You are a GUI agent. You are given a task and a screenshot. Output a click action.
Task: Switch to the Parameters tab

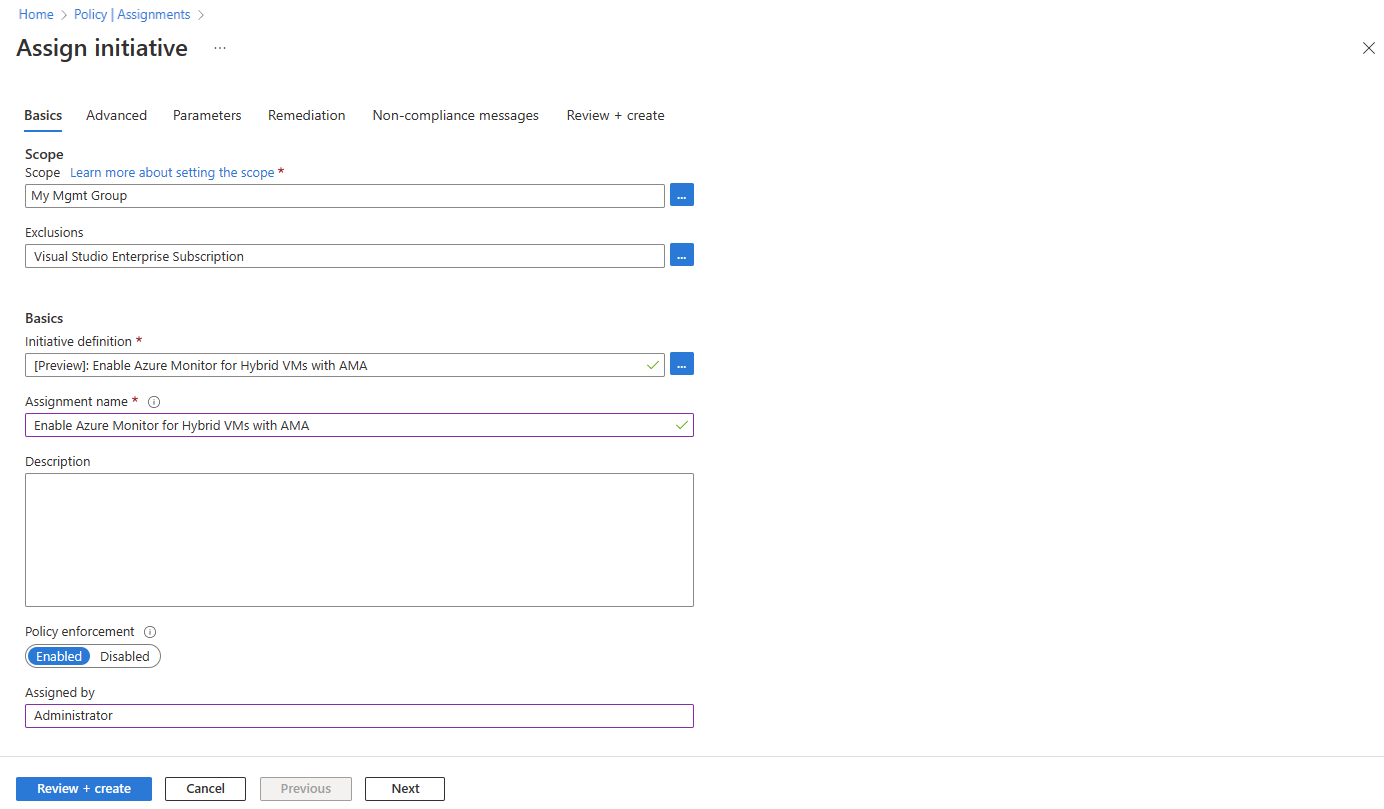207,116
